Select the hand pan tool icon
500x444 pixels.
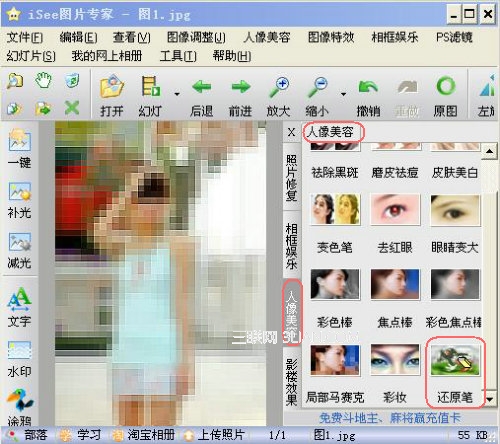tap(43, 80)
